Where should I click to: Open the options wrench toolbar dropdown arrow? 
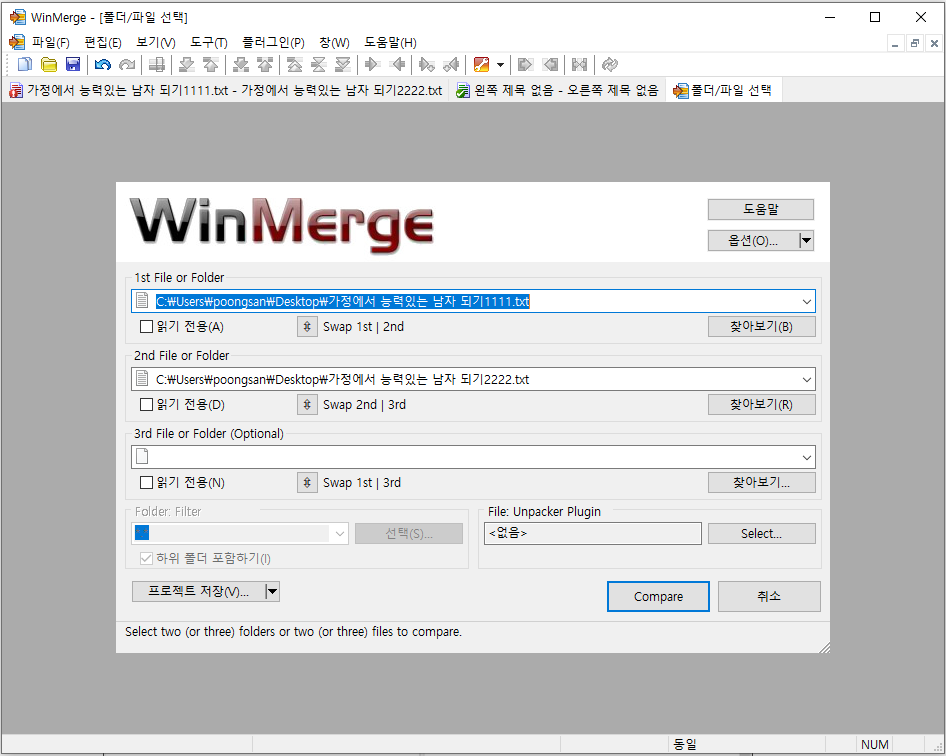coord(500,65)
